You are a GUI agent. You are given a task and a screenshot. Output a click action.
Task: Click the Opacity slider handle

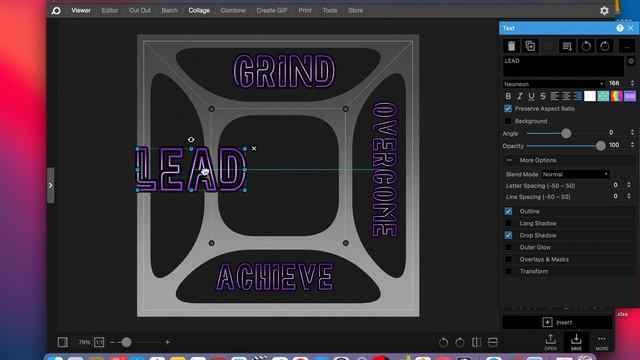(x=600, y=146)
